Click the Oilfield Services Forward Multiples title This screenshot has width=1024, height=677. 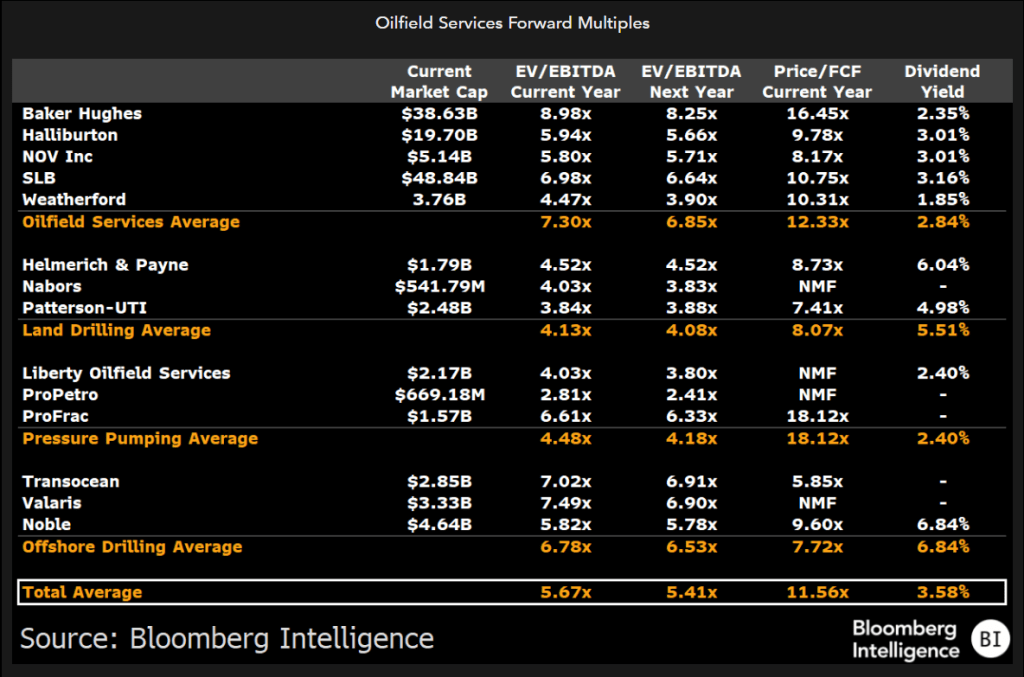tap(511, 22)
